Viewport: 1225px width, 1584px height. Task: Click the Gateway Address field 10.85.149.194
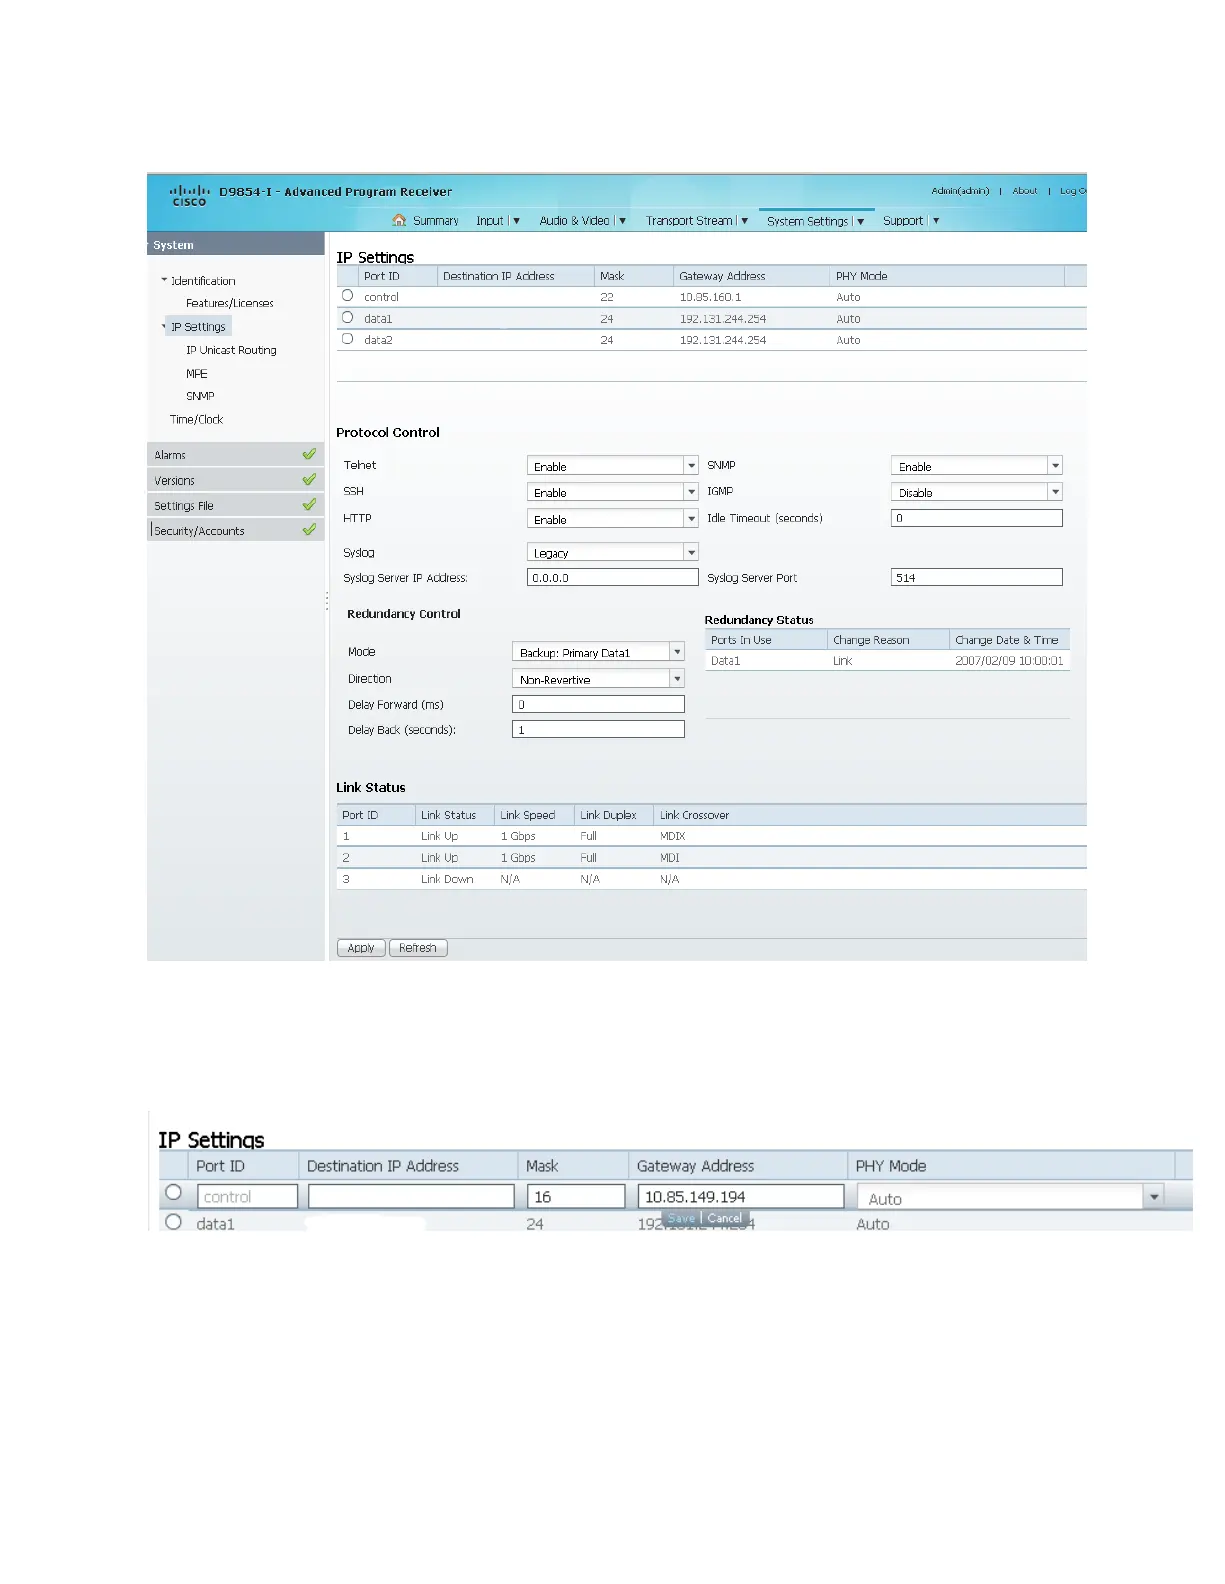click(741, 1196)
